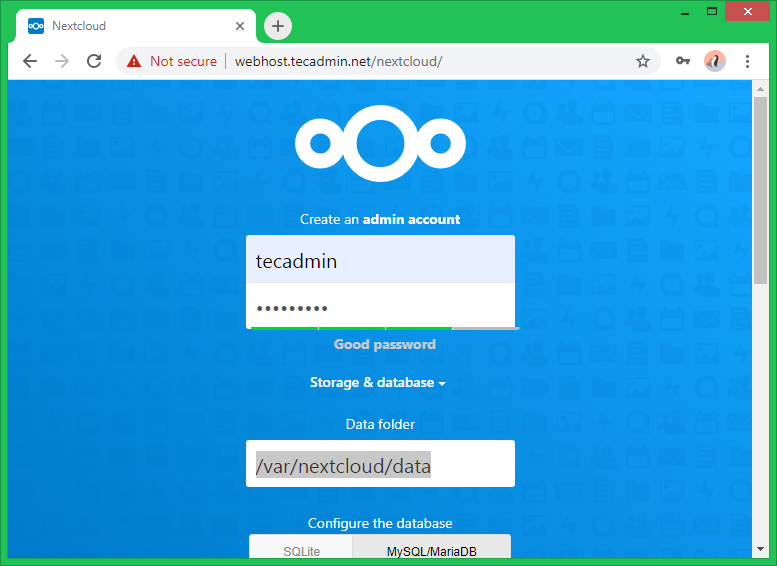The image size is (777, 566).
Task: Click the Create an admin account heading
Action: 380,219
